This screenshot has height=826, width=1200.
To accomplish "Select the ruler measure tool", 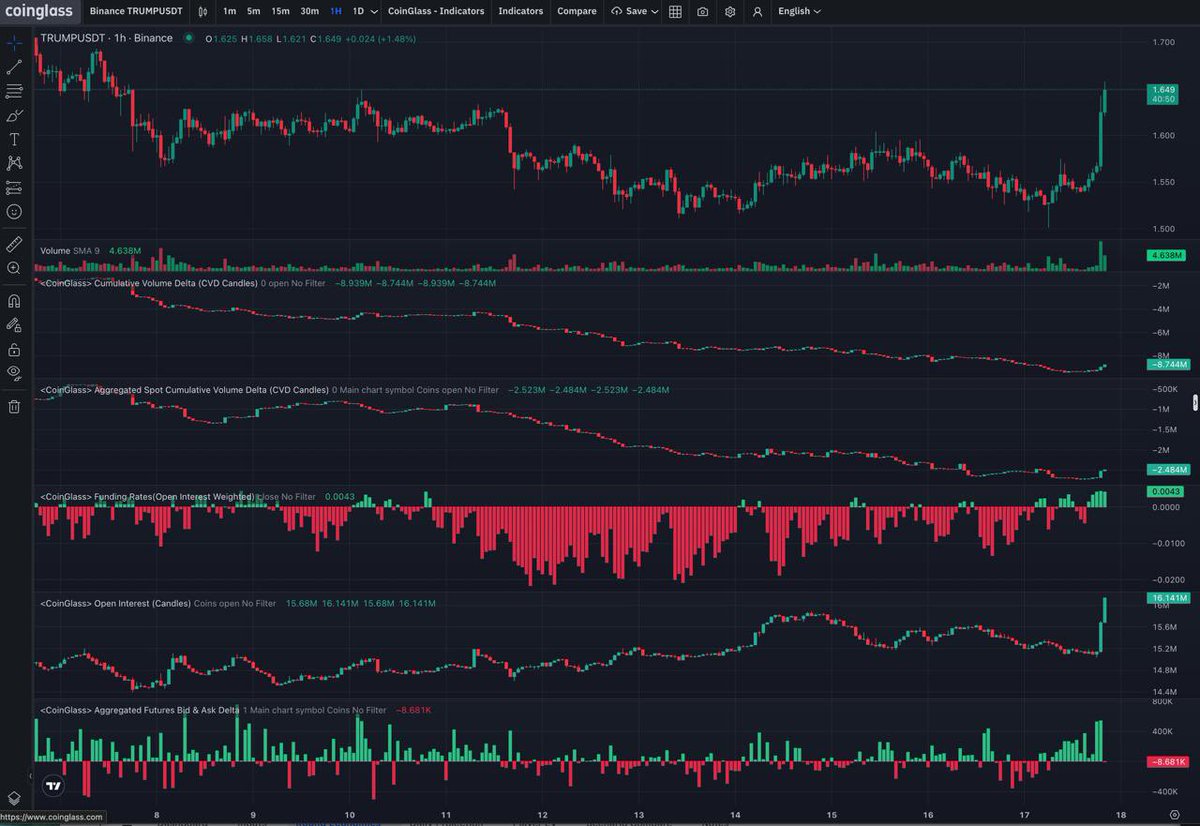I will pyautogui.click(x=14, y=243).
